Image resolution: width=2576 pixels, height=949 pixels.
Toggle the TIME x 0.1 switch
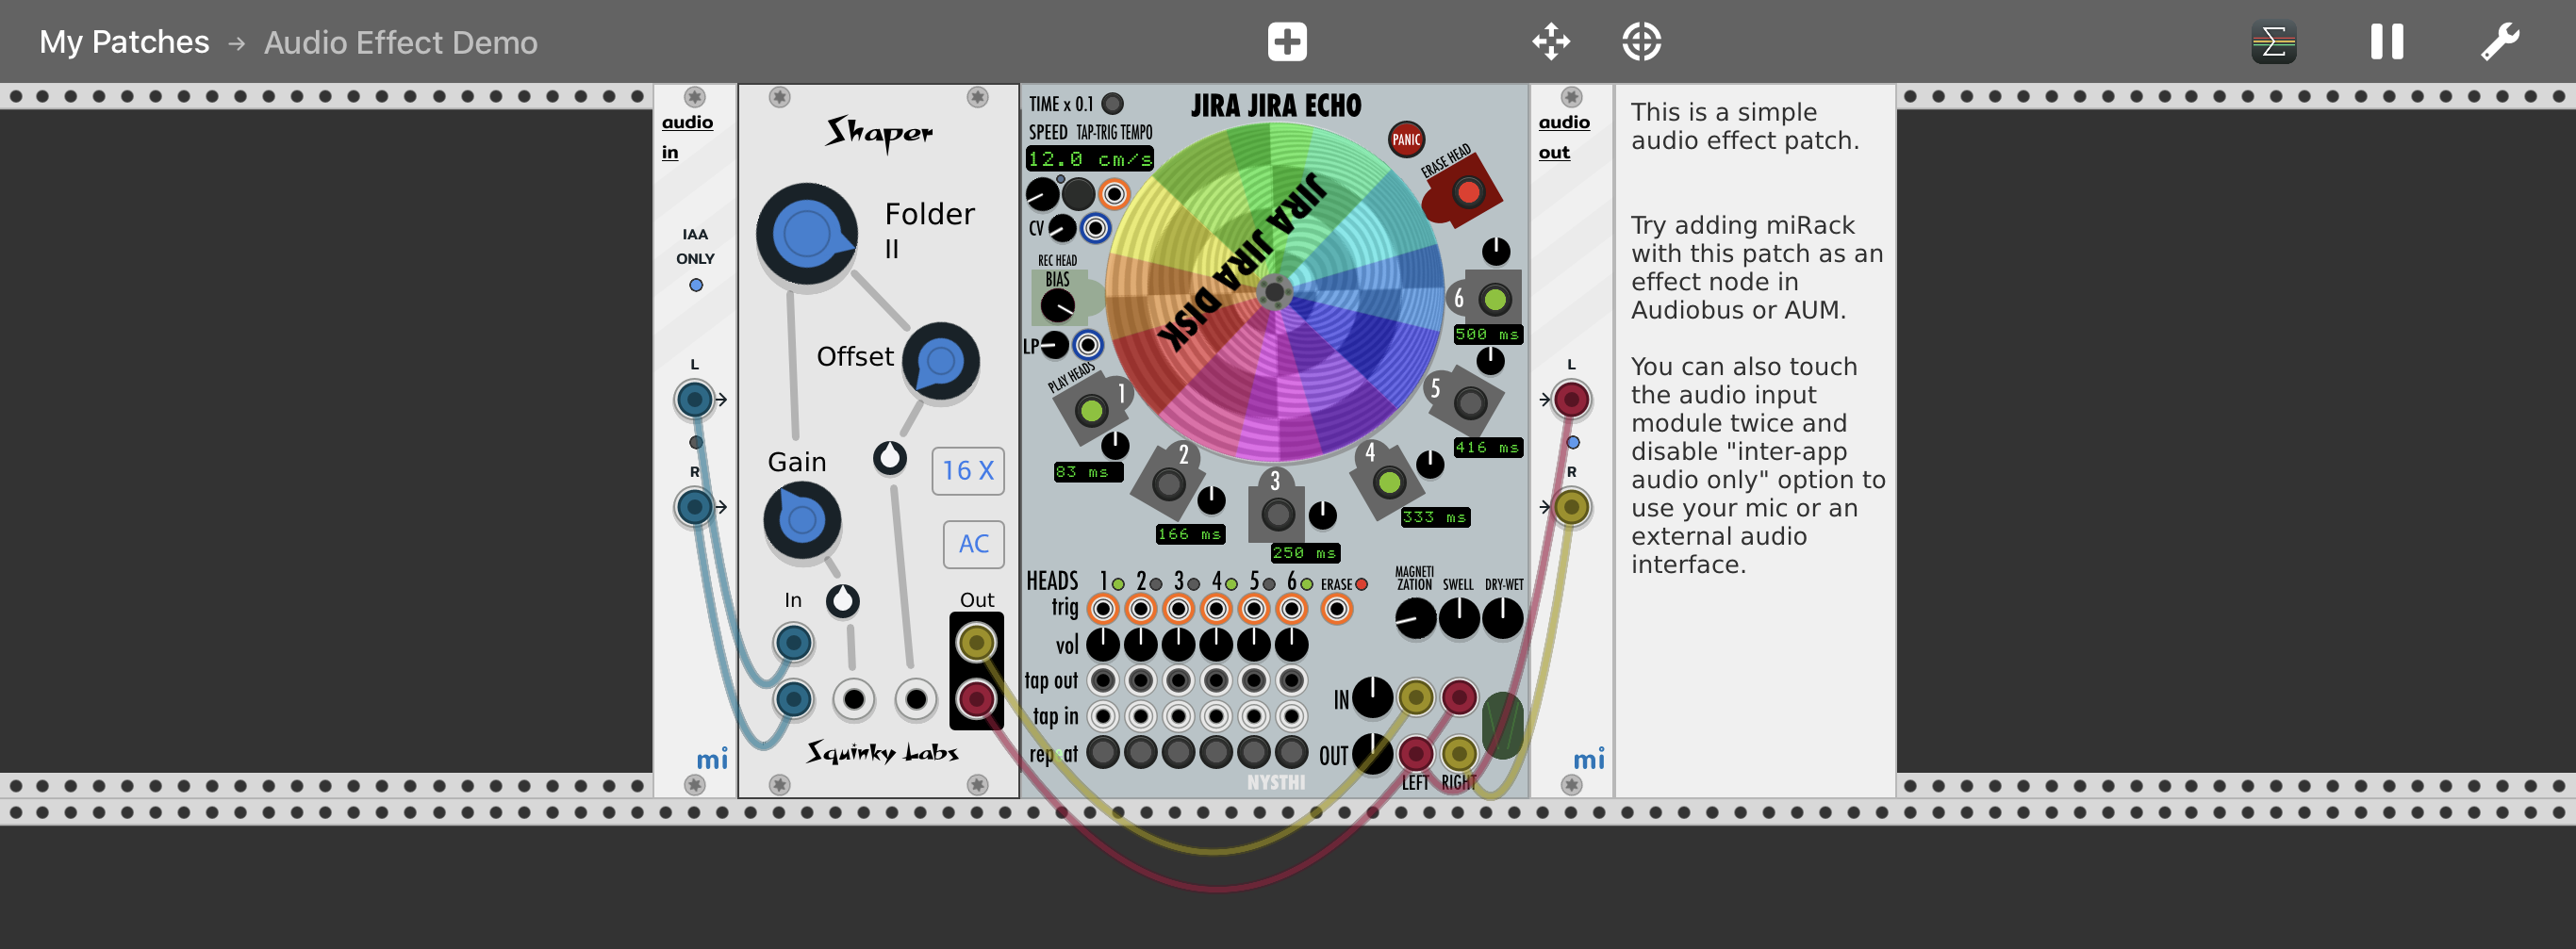pos(1112,104)
